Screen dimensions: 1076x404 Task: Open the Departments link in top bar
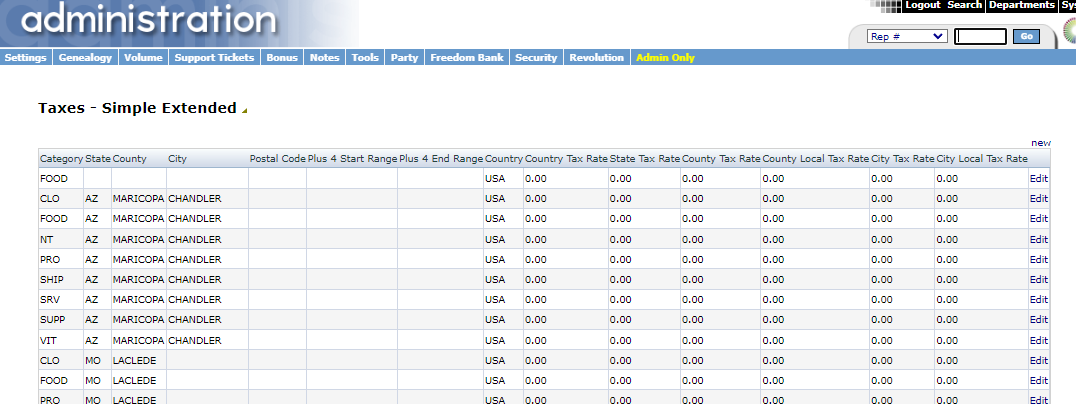pyautogui.click(x=1021, y=5)
